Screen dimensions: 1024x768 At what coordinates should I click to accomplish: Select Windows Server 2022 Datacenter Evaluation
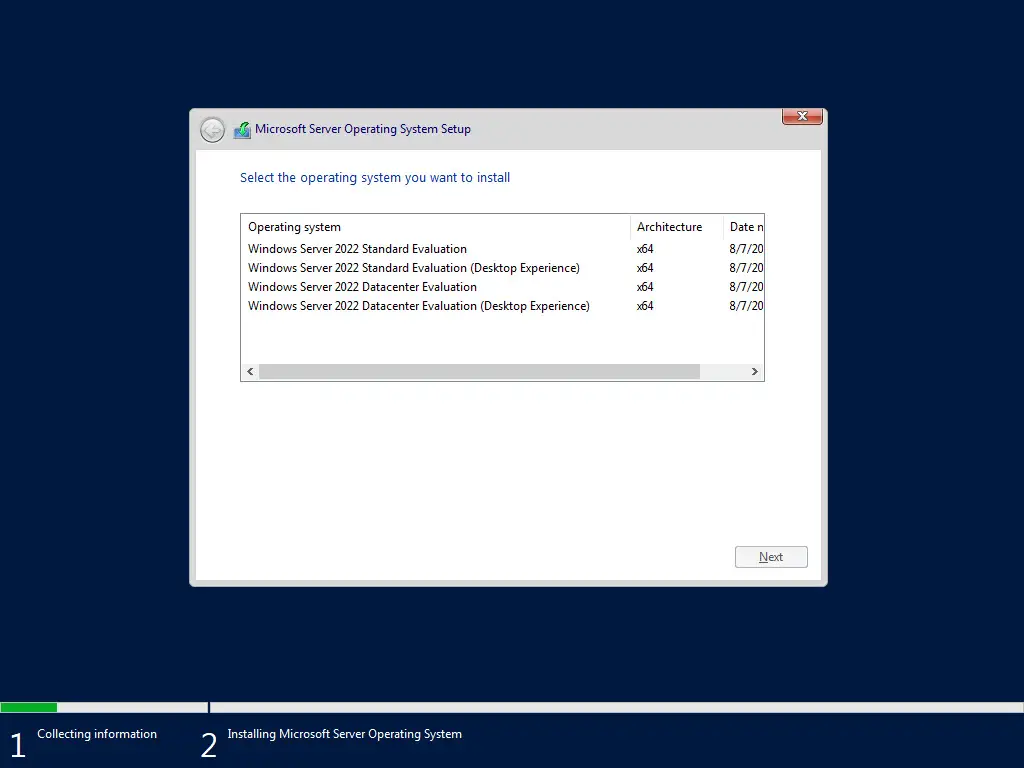pos(362,287)
